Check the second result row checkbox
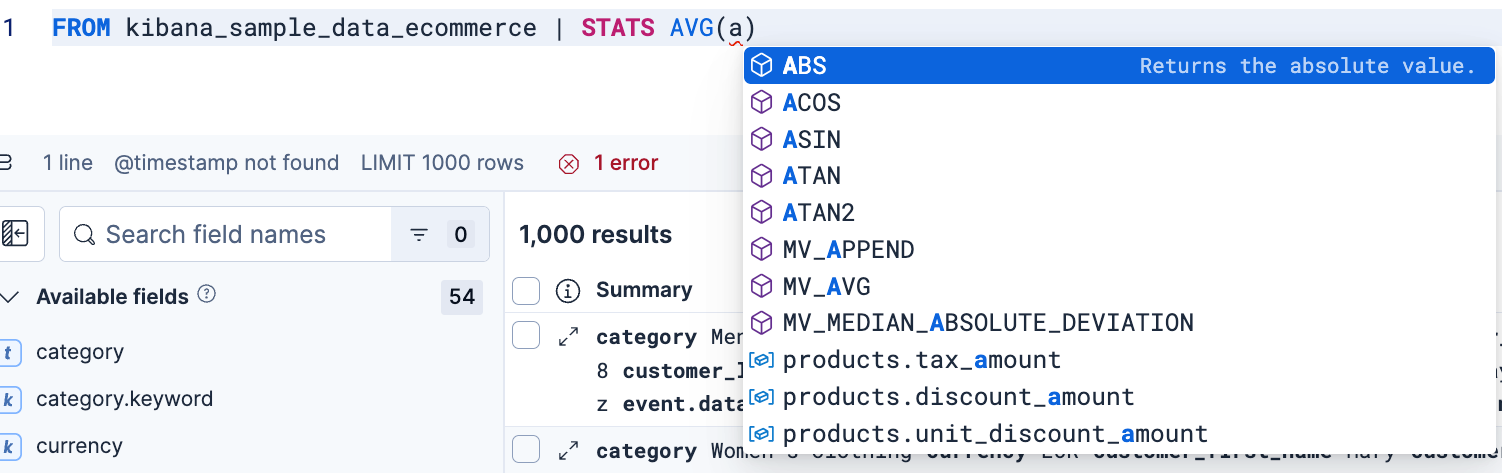This screenshot has width=1502, height=473. click(x=526, y=450)
